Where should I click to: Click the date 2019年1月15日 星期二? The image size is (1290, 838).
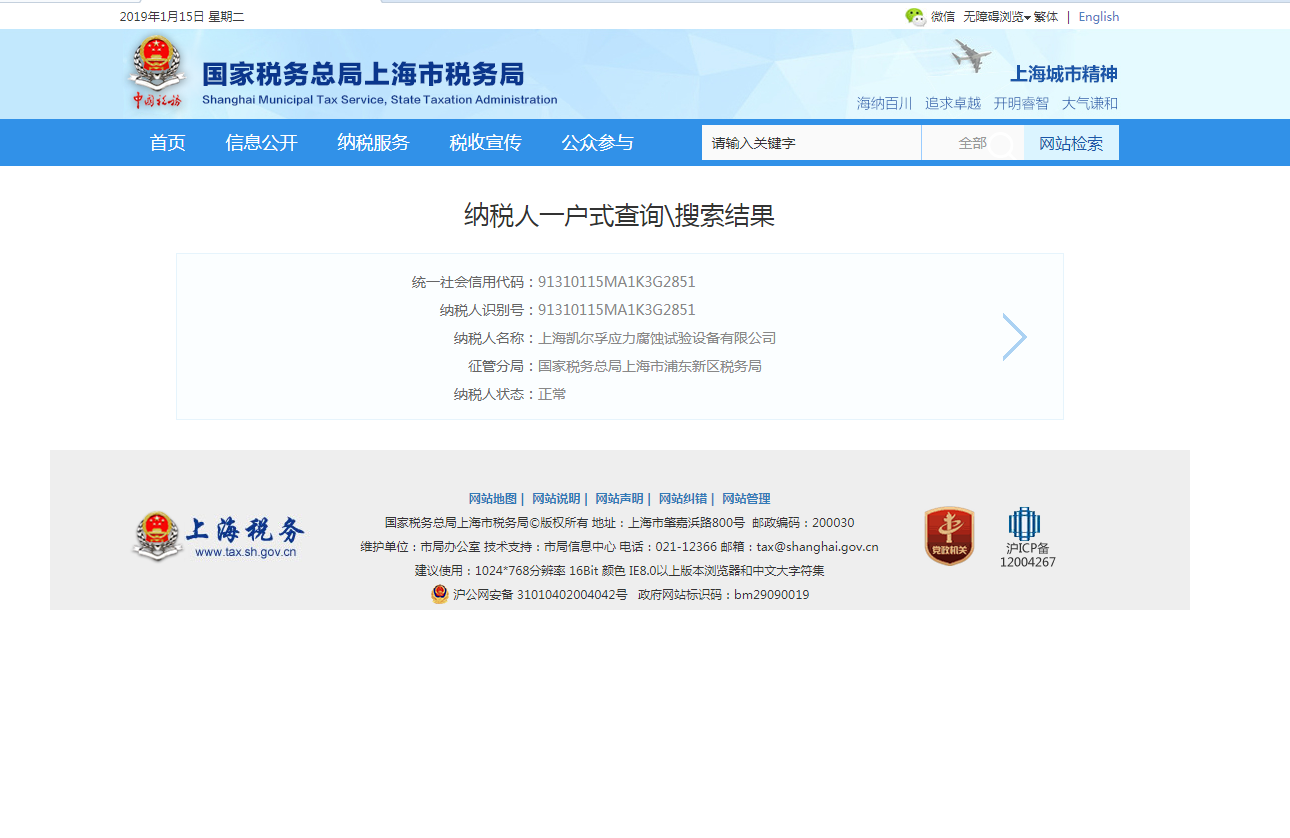[x=182, y=17]
